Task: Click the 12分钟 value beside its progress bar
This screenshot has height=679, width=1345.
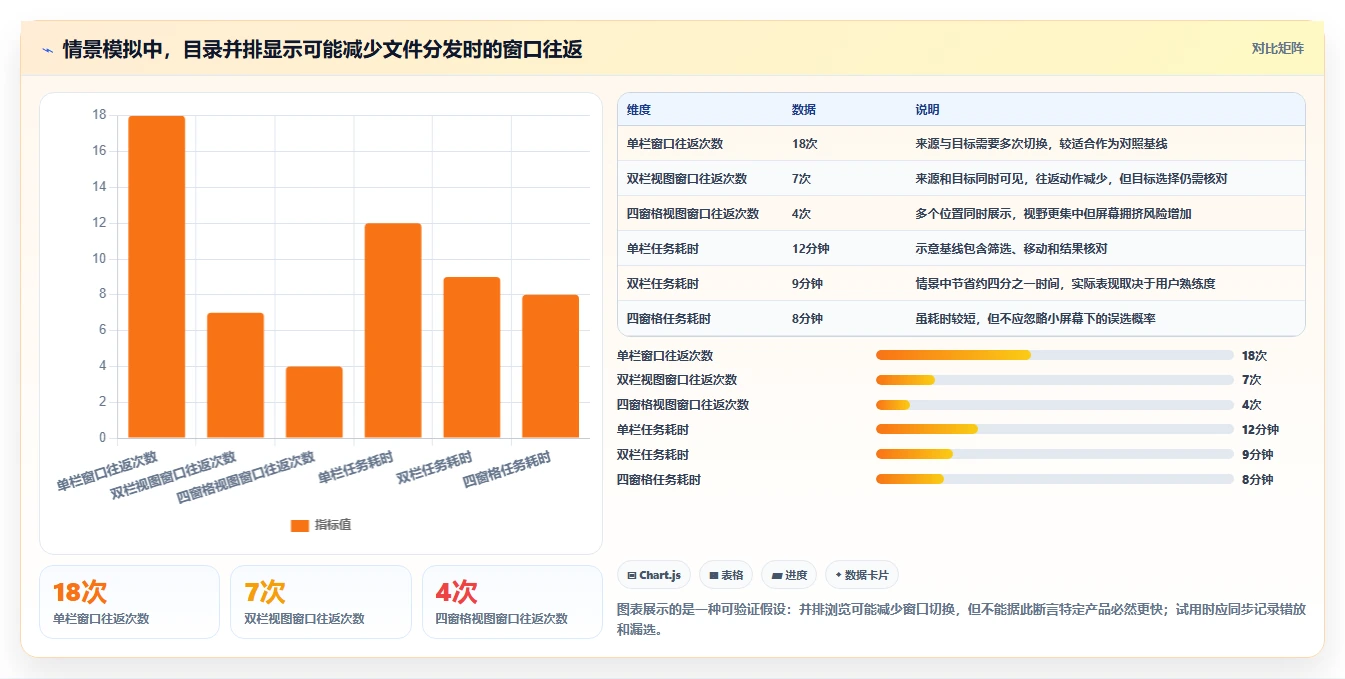Action: click(1260, 430)
